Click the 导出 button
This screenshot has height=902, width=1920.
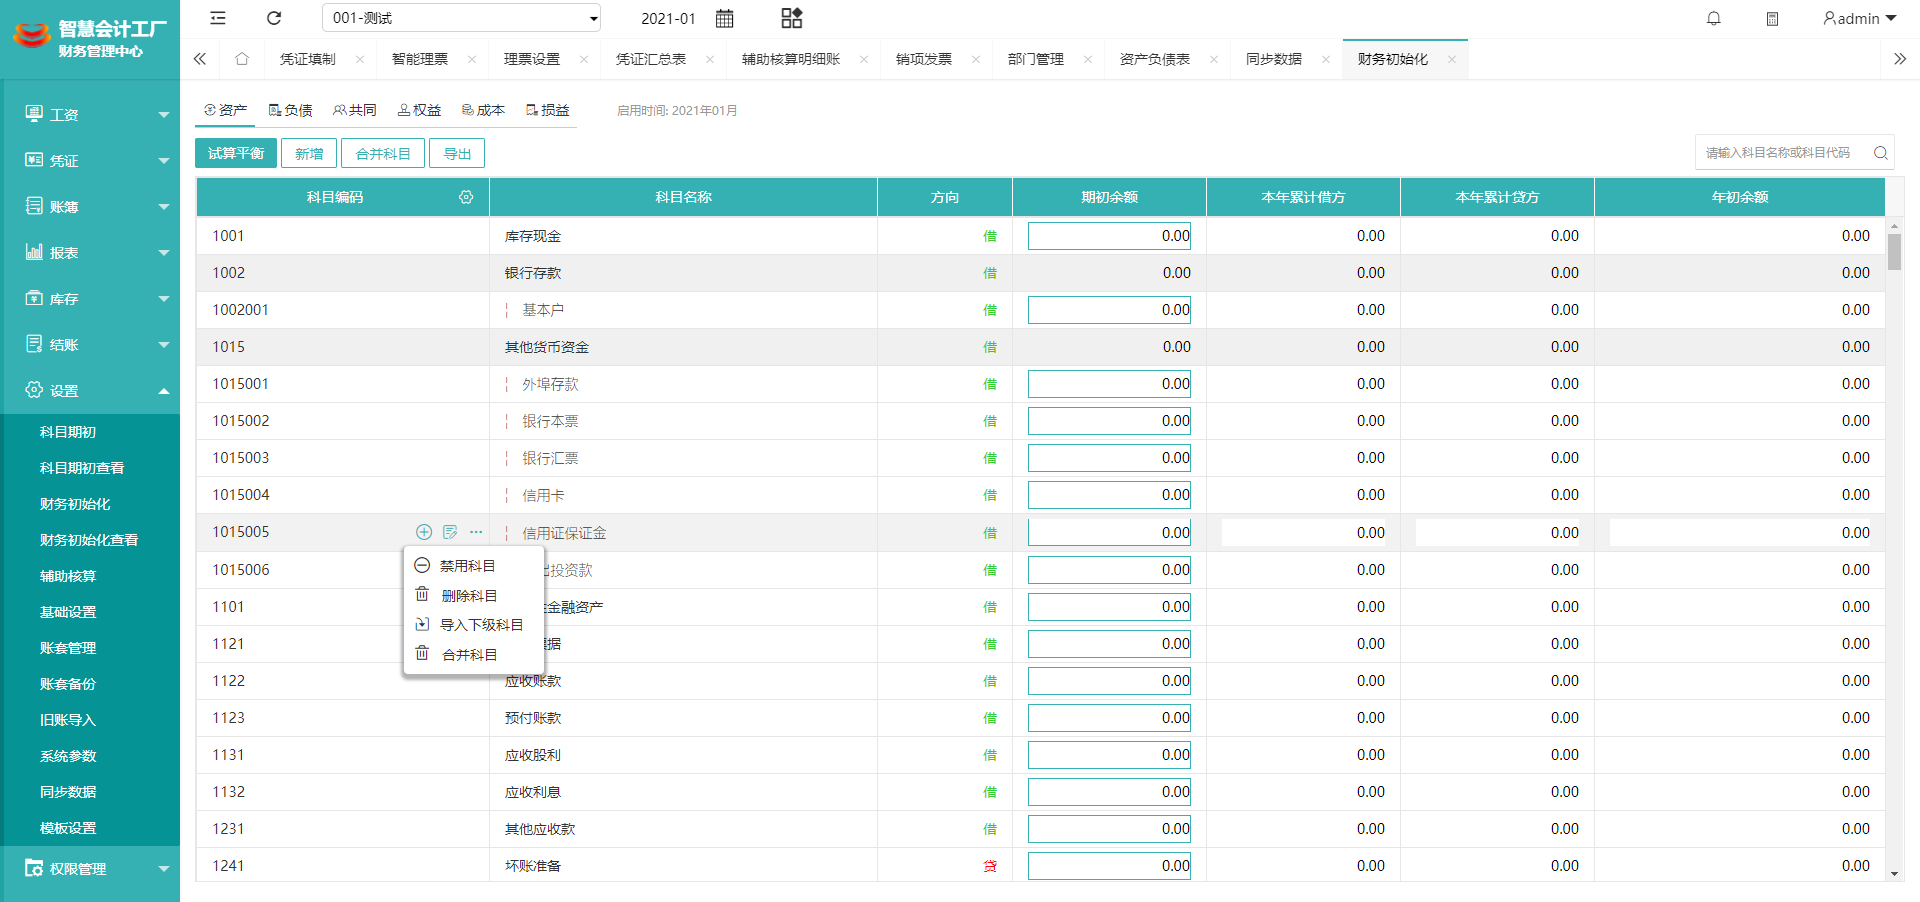(x=457, y=153)
